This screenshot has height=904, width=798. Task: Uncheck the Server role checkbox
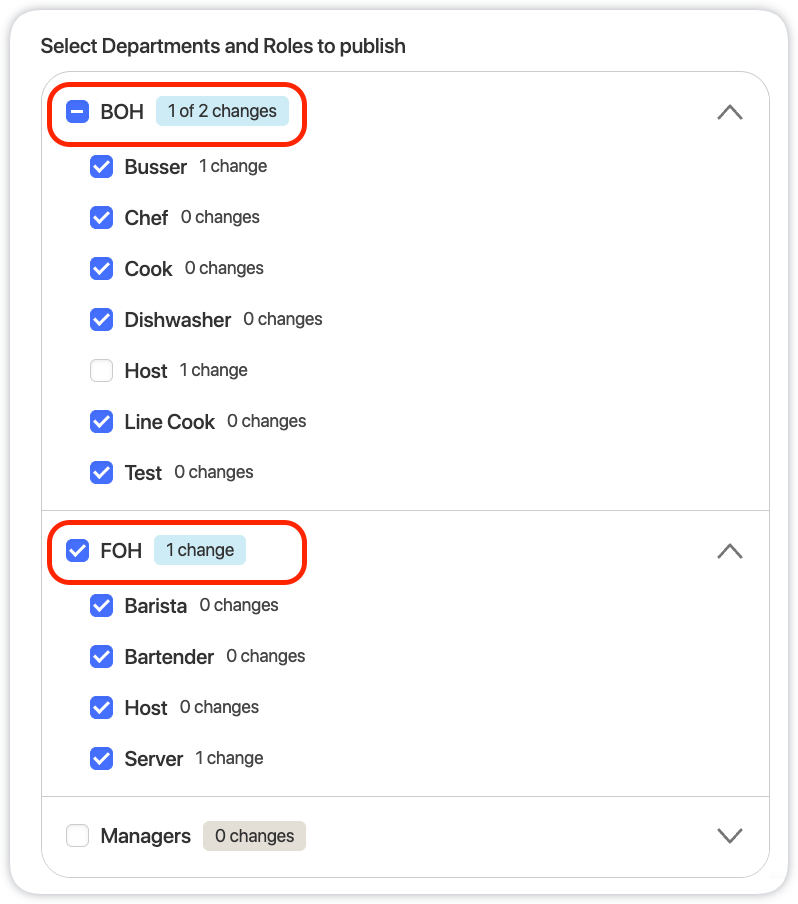101,758
